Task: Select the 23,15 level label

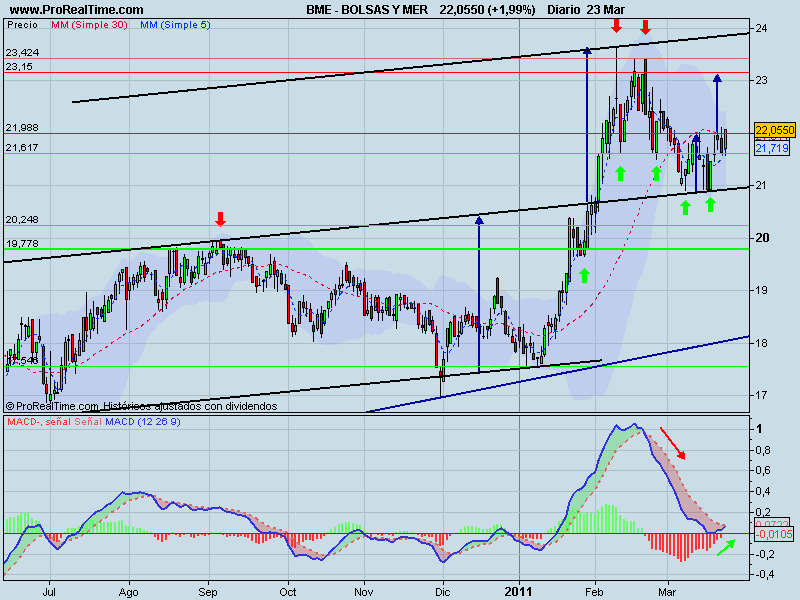Action: point(19,67)
